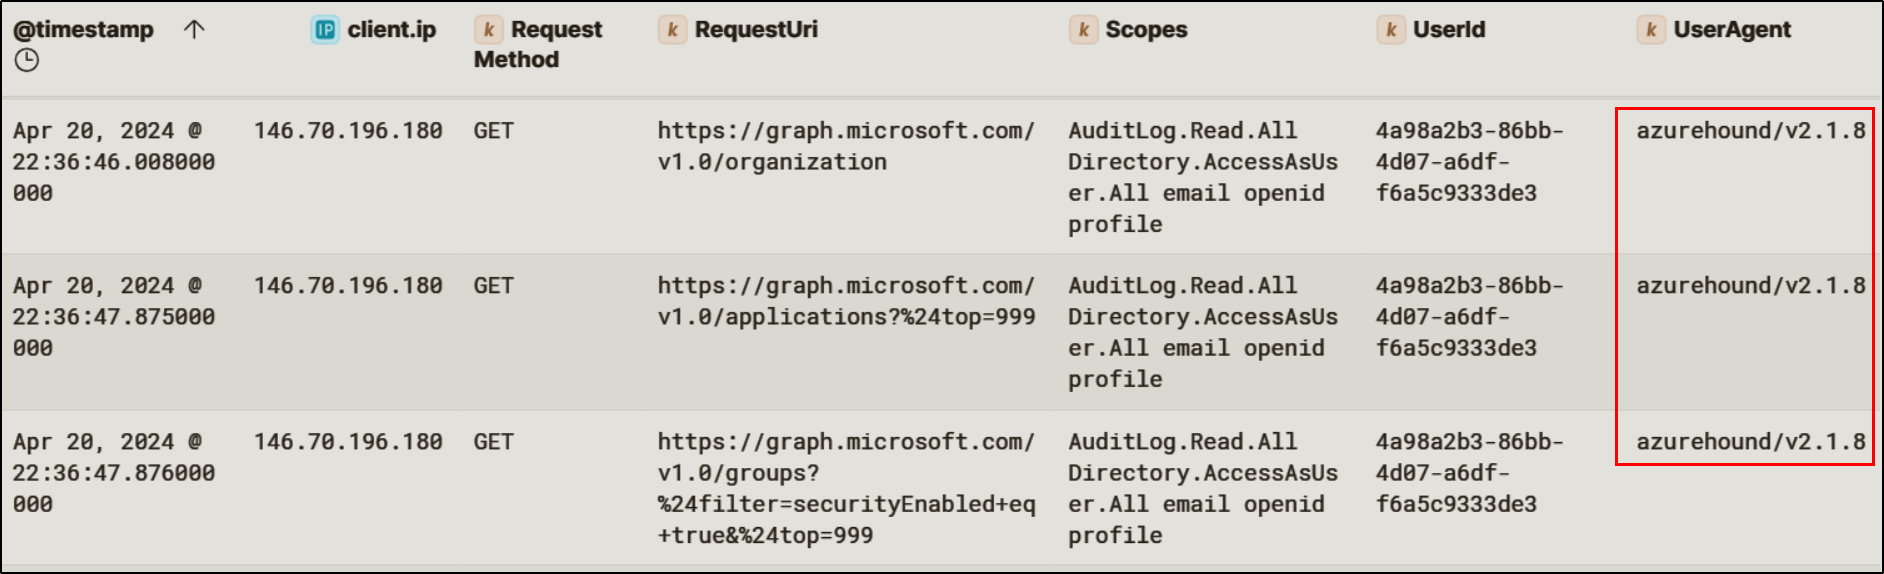Click the 22:36:46.008000 timestamp cell

113,161
